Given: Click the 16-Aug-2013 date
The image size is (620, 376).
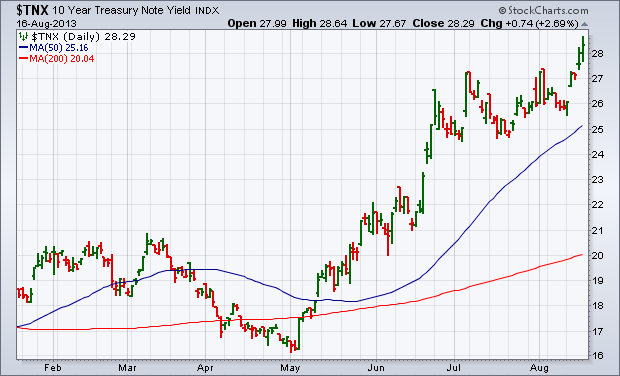Looking at the screenshot, I should [x=47, y=24].
